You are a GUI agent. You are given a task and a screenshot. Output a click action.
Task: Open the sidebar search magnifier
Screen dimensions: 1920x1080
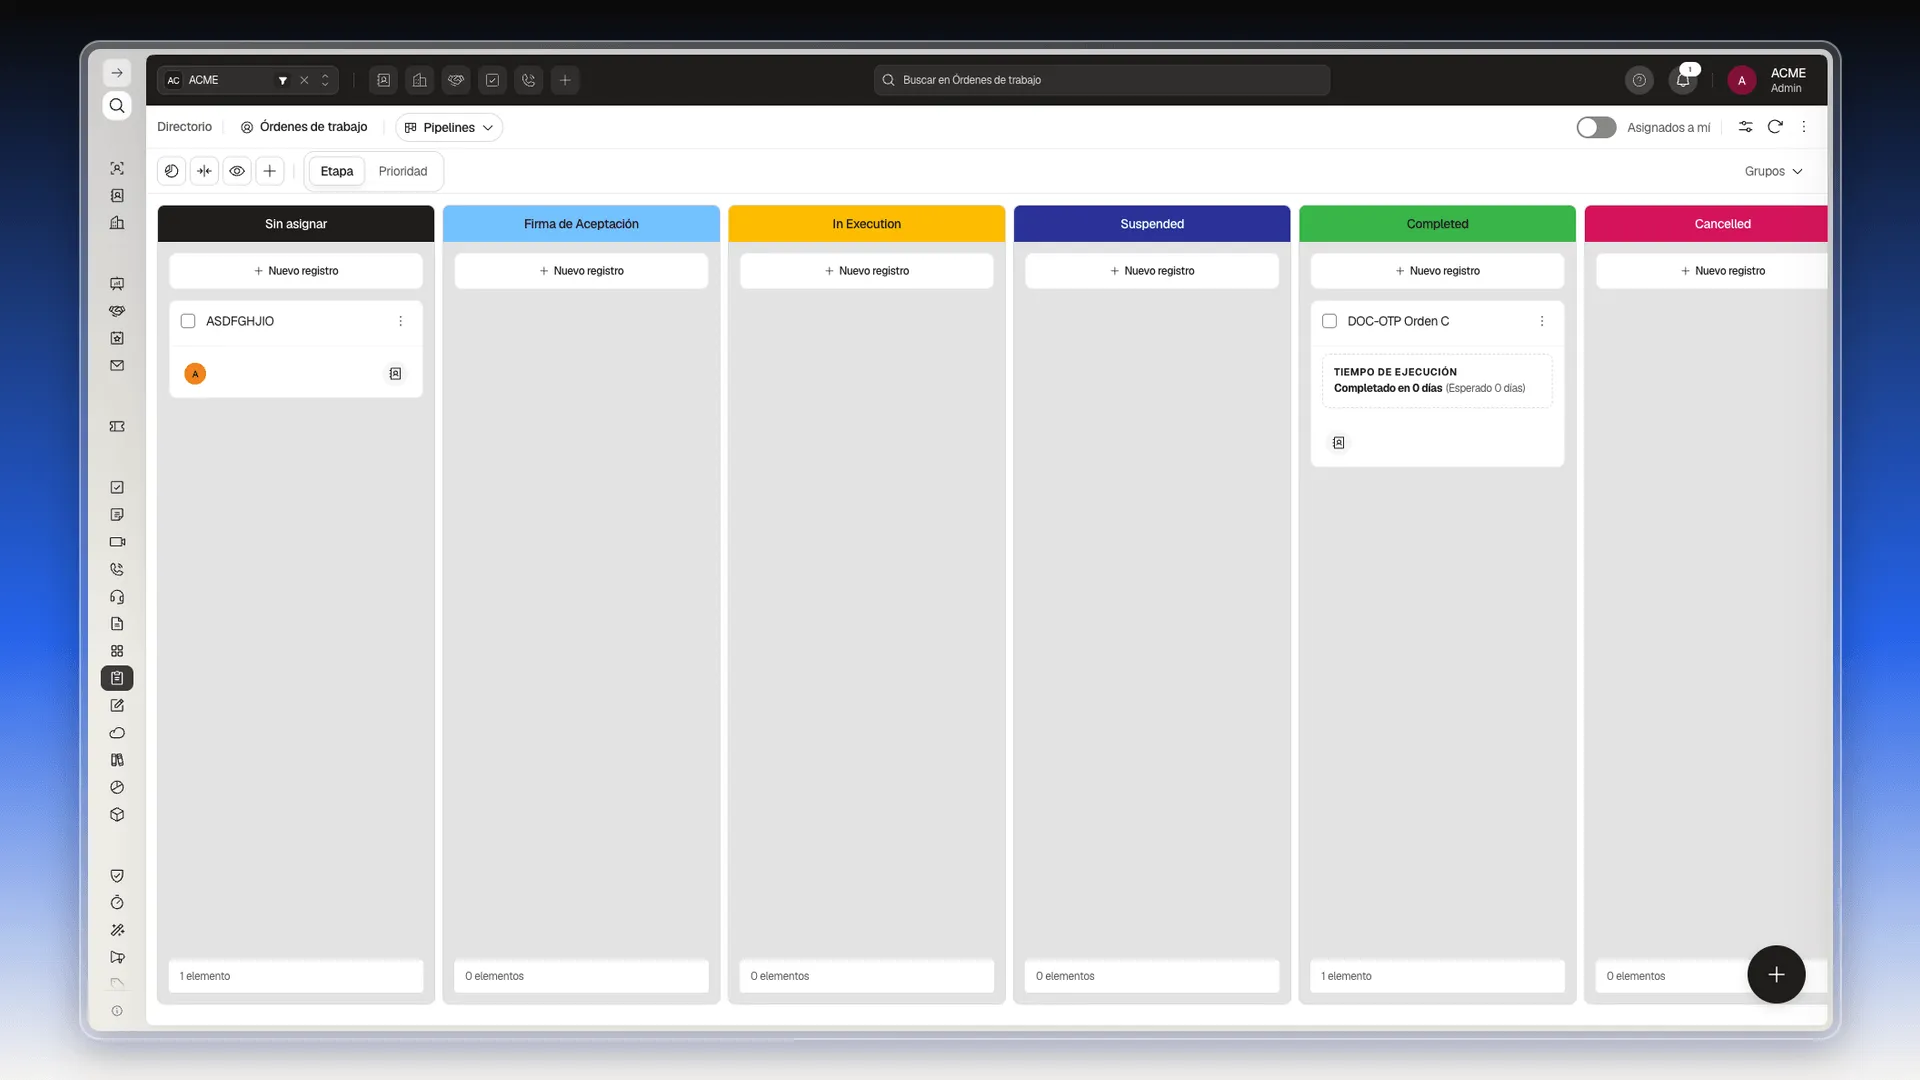coord(117,106)
